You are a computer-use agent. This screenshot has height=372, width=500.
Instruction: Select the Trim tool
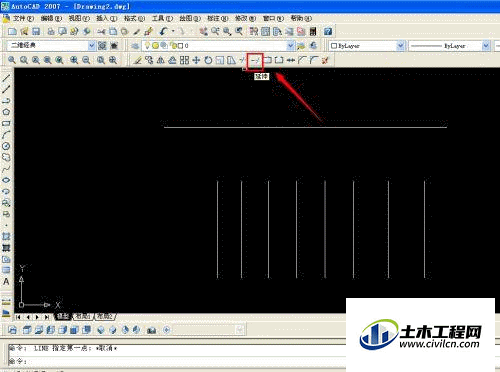point(243,60)
